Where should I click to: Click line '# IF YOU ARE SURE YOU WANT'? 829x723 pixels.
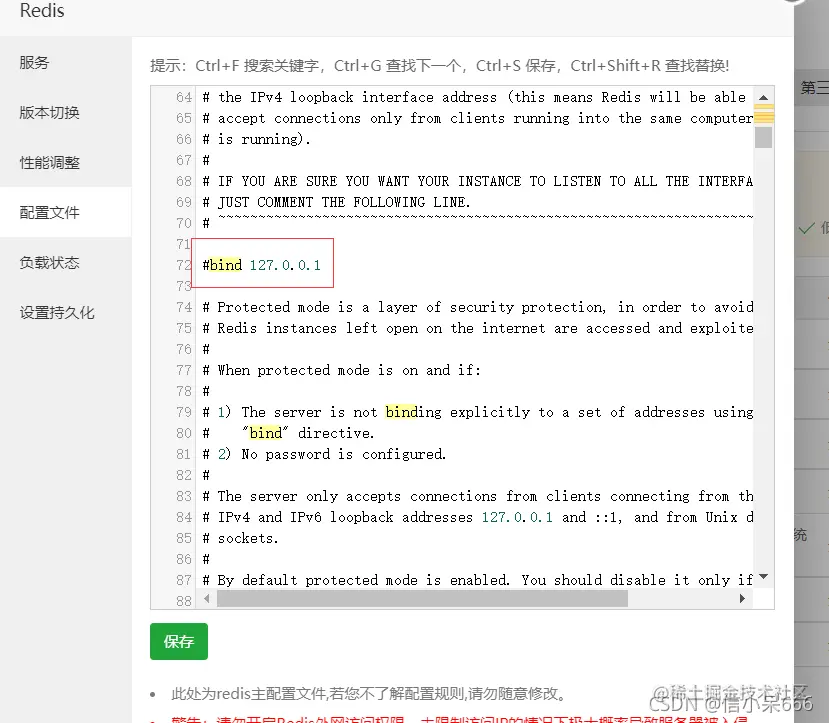[478, 181]
